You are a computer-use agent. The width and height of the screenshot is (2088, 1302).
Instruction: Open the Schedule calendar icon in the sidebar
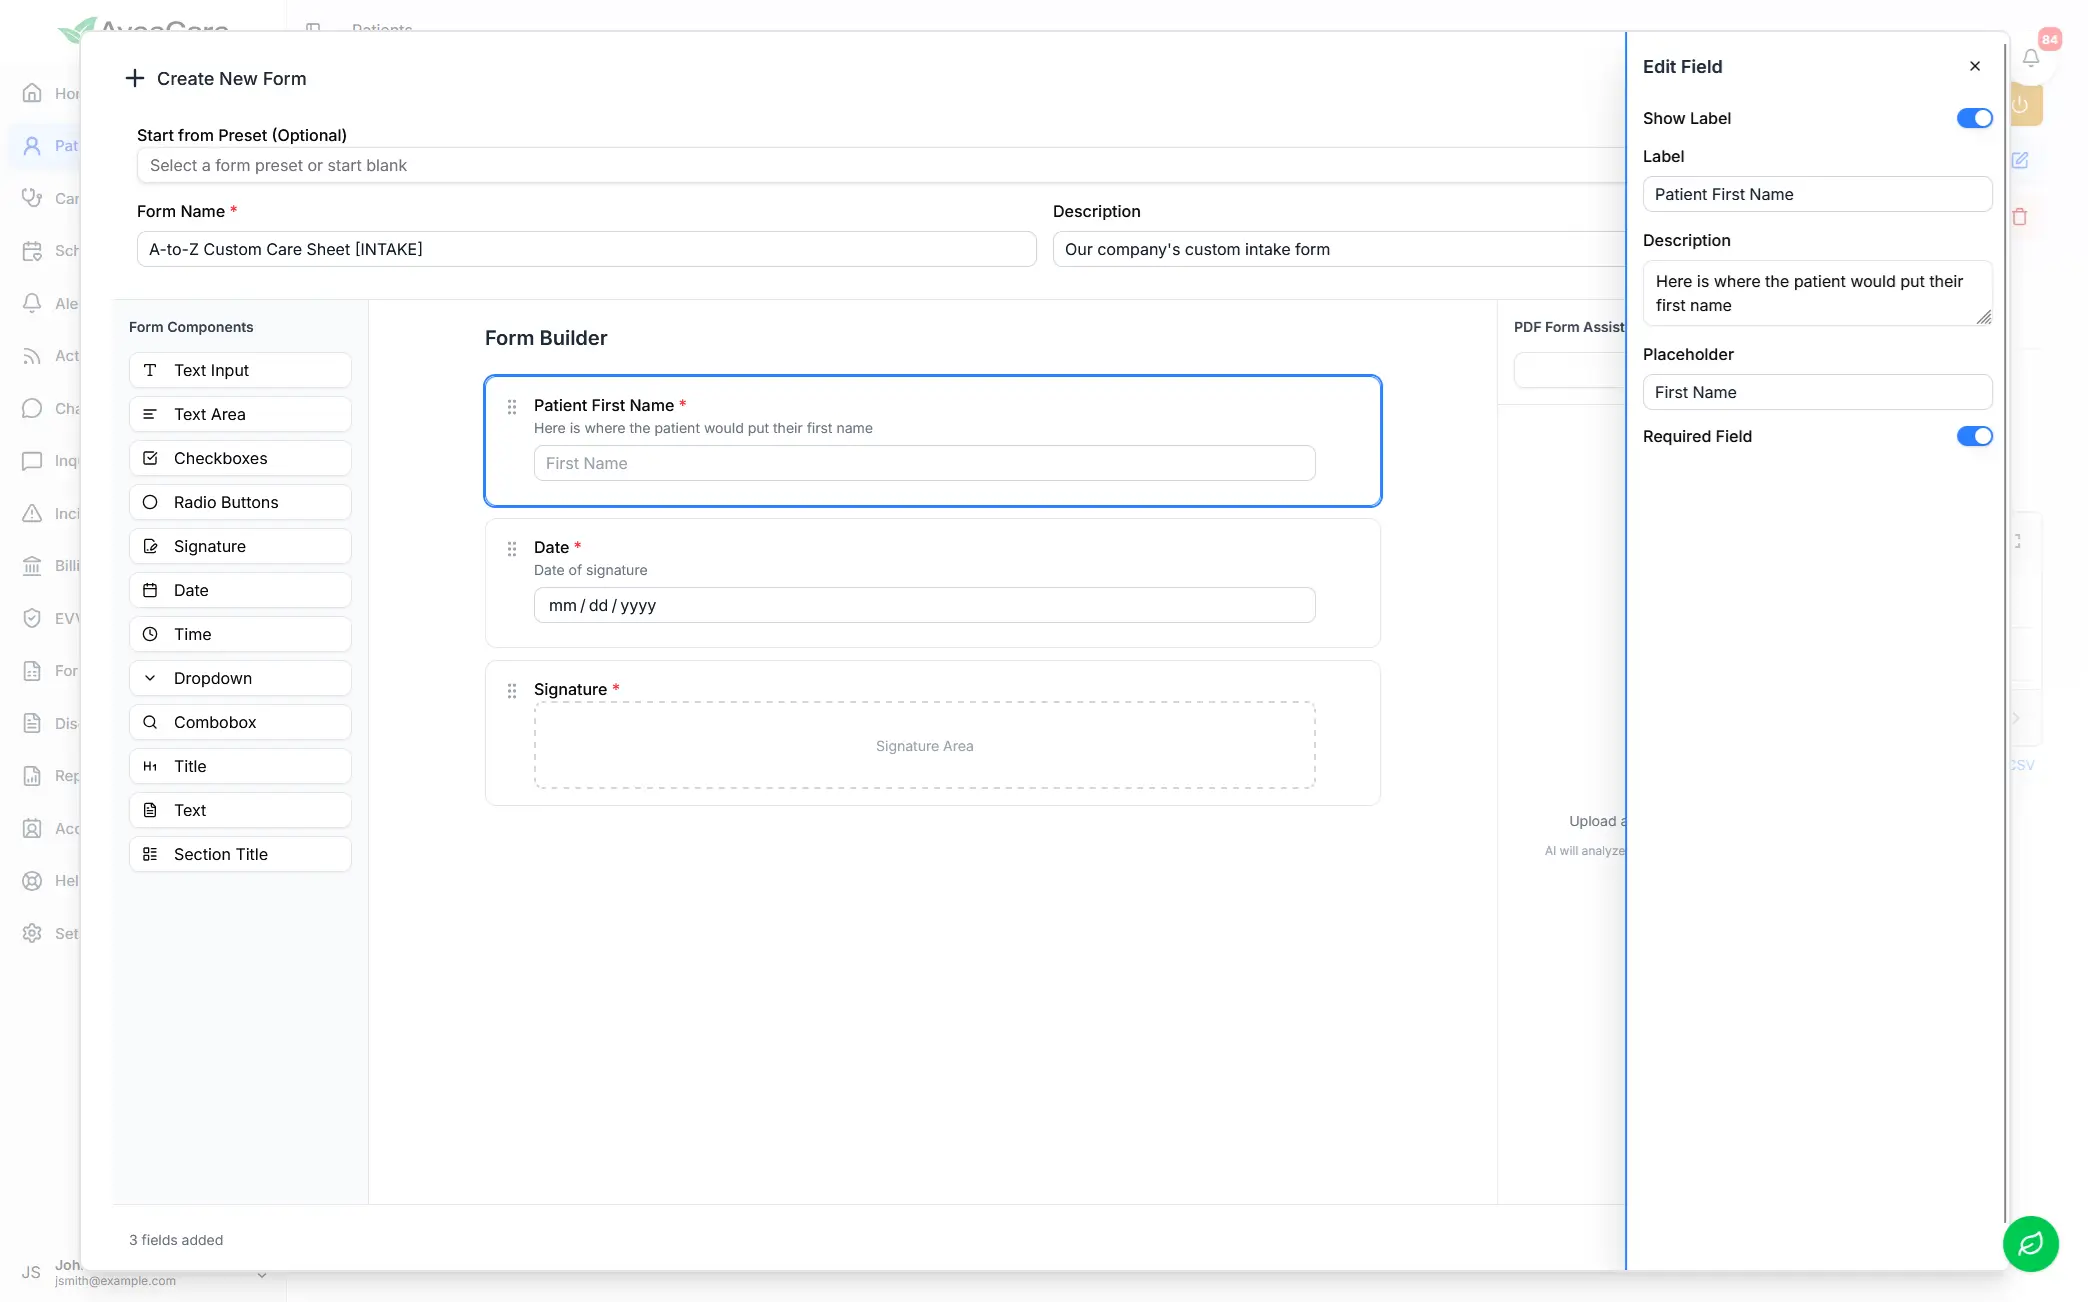(32, 251)
